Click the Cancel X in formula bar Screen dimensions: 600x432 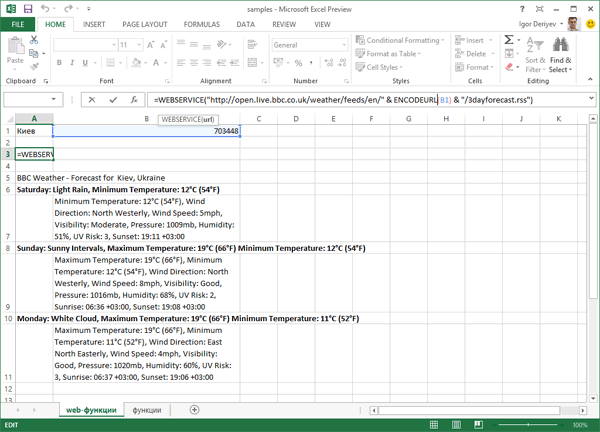point(92,100)
